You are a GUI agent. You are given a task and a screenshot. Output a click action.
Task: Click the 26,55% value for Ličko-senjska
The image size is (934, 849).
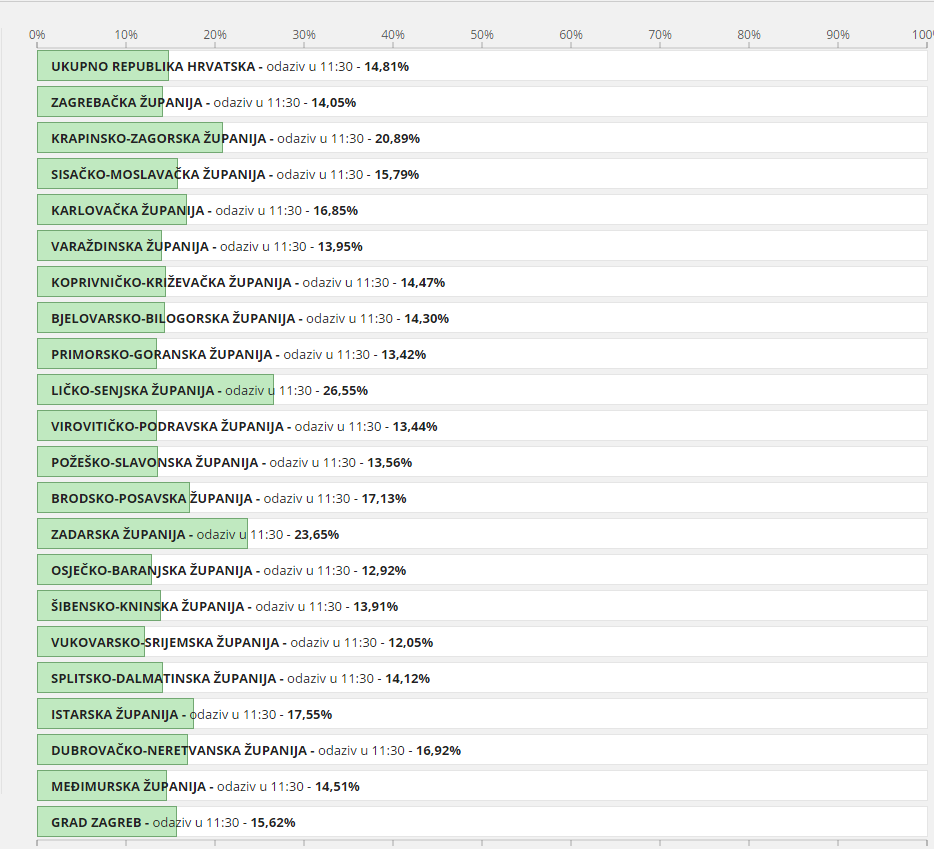point(345,390)
